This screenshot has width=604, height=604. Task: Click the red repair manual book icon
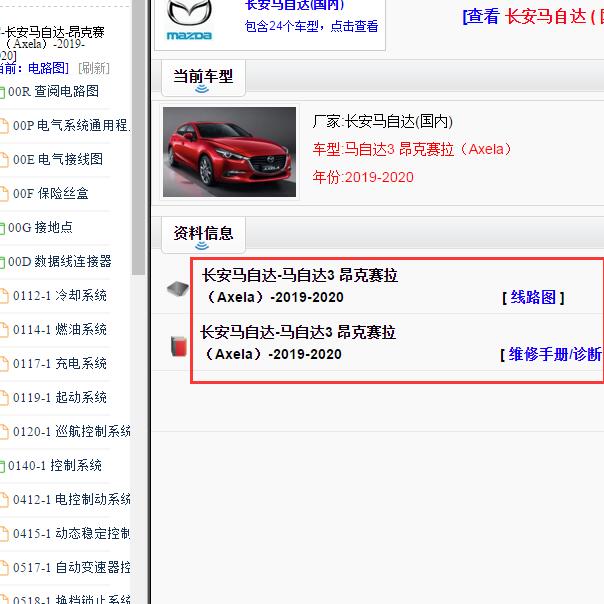(x=179, y=346)
